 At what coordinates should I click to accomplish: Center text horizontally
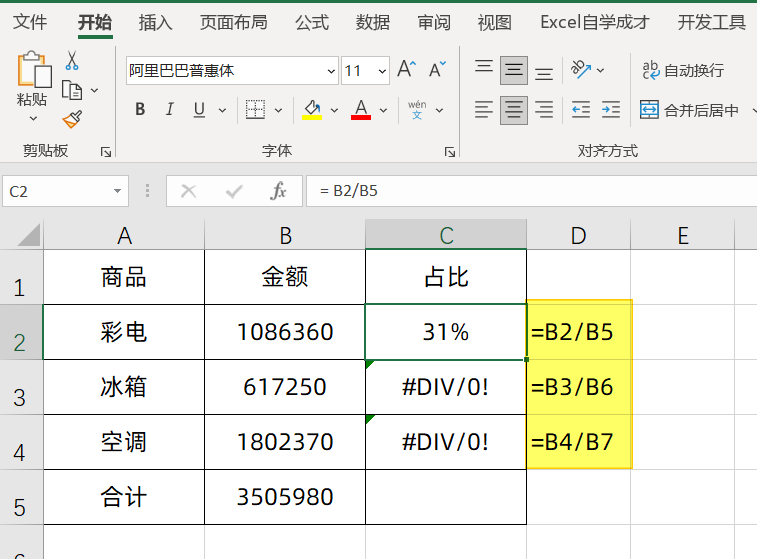click(x=514, y=110)
